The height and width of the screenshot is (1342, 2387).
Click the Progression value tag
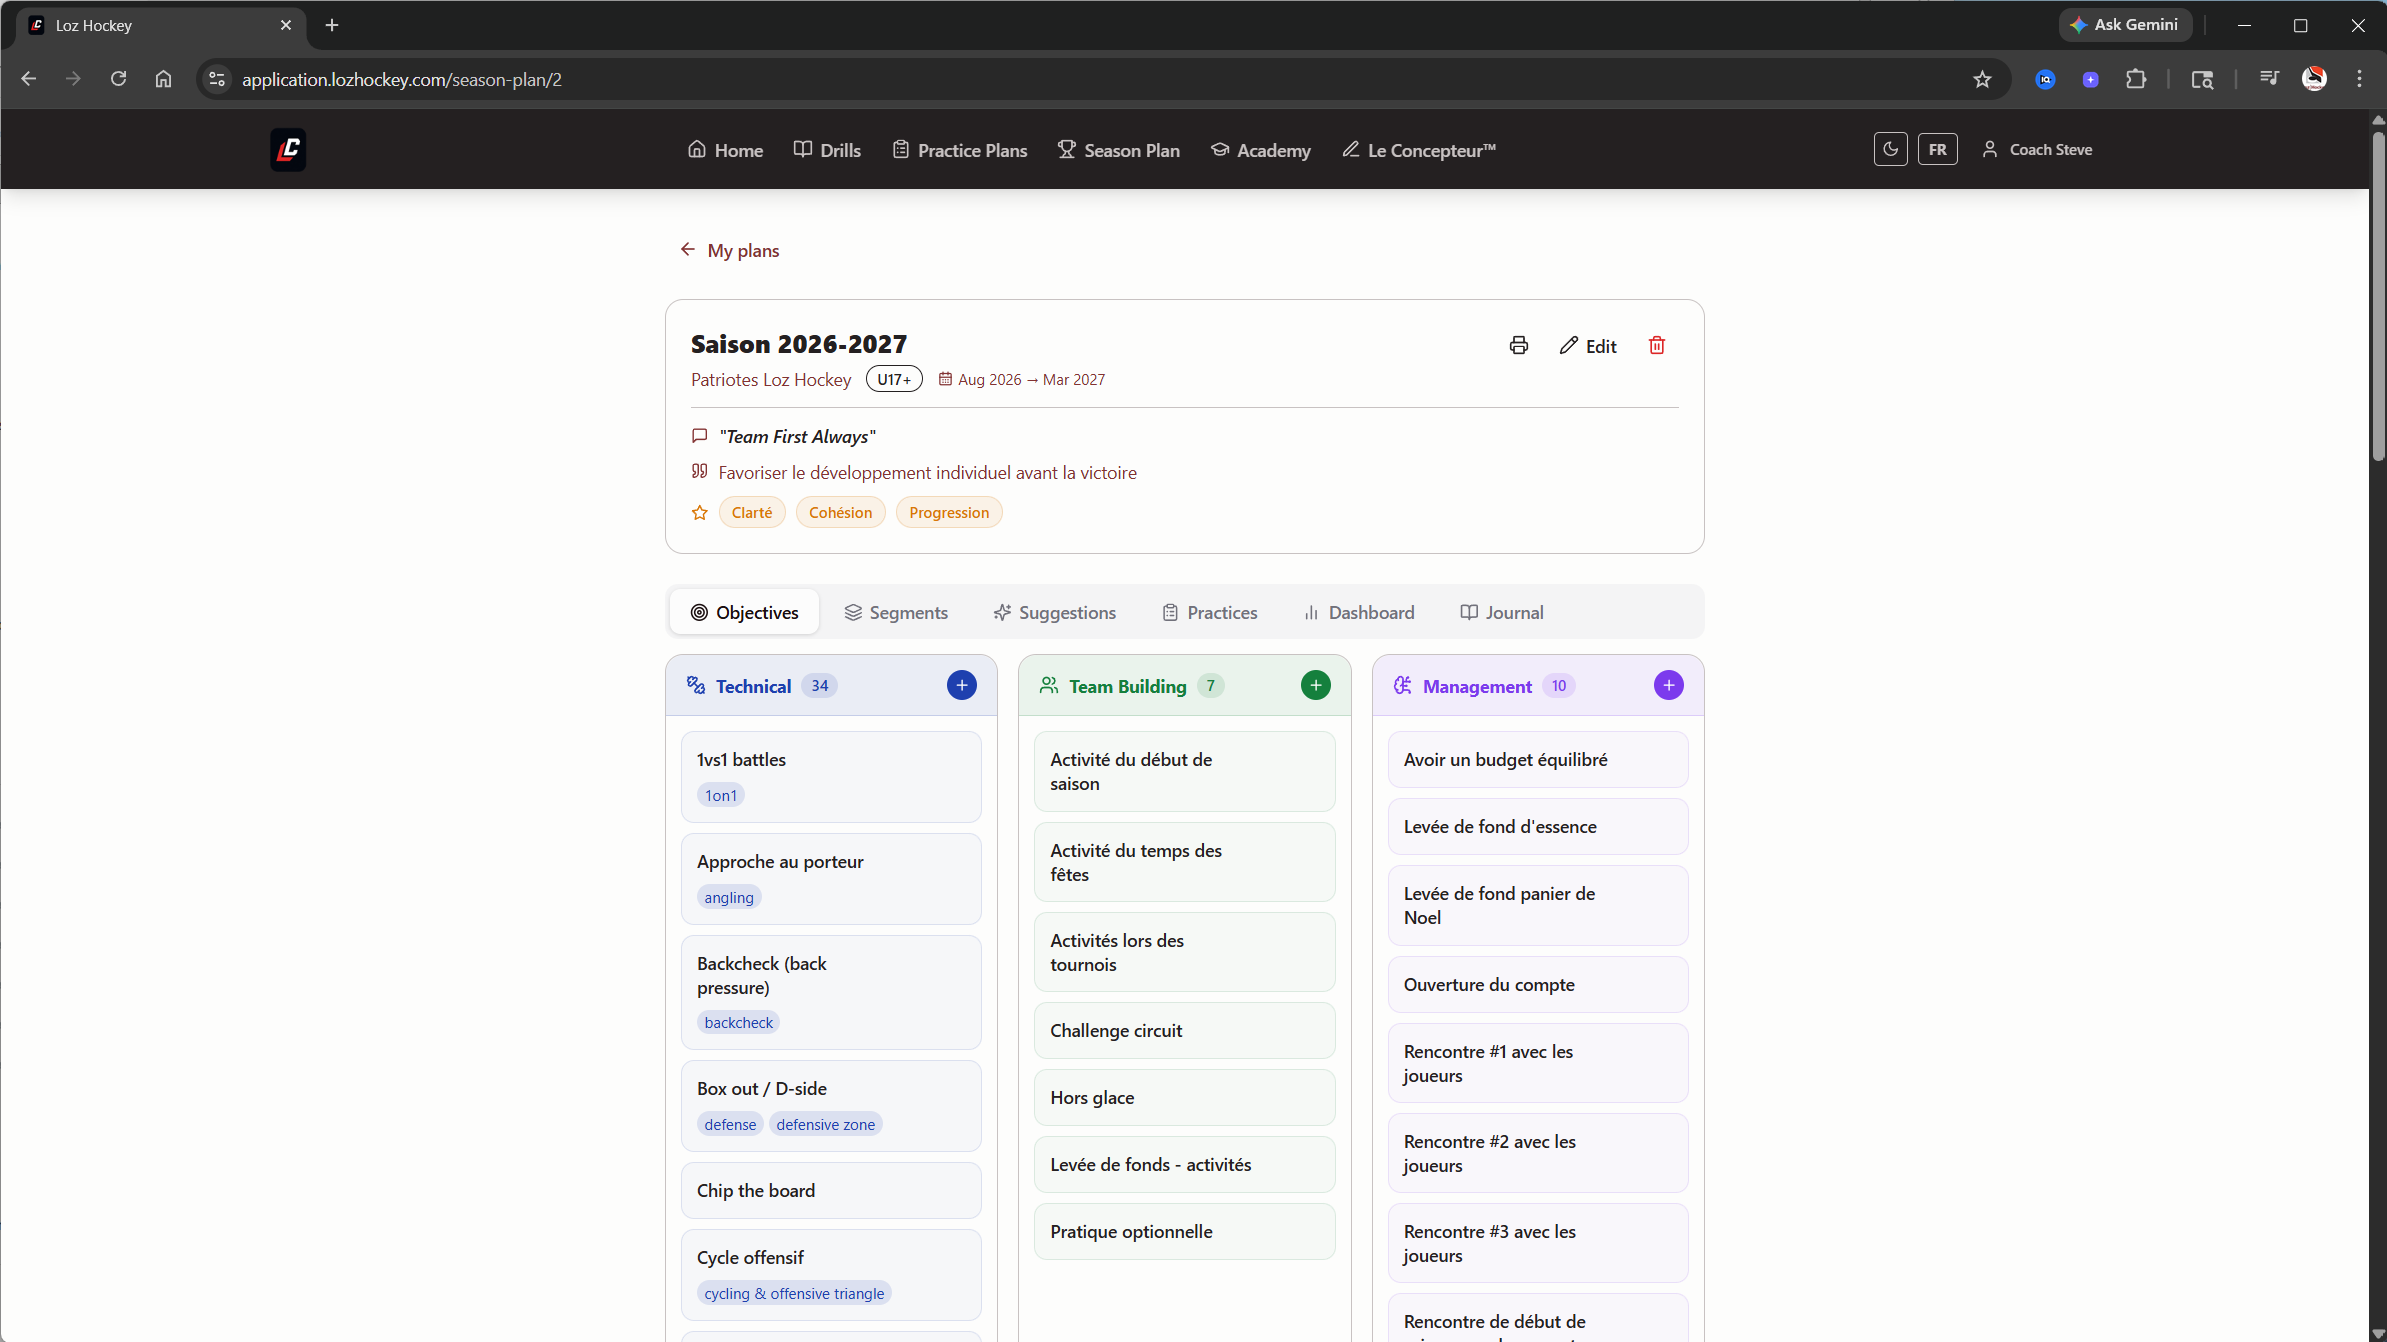[x=949, y=513]
